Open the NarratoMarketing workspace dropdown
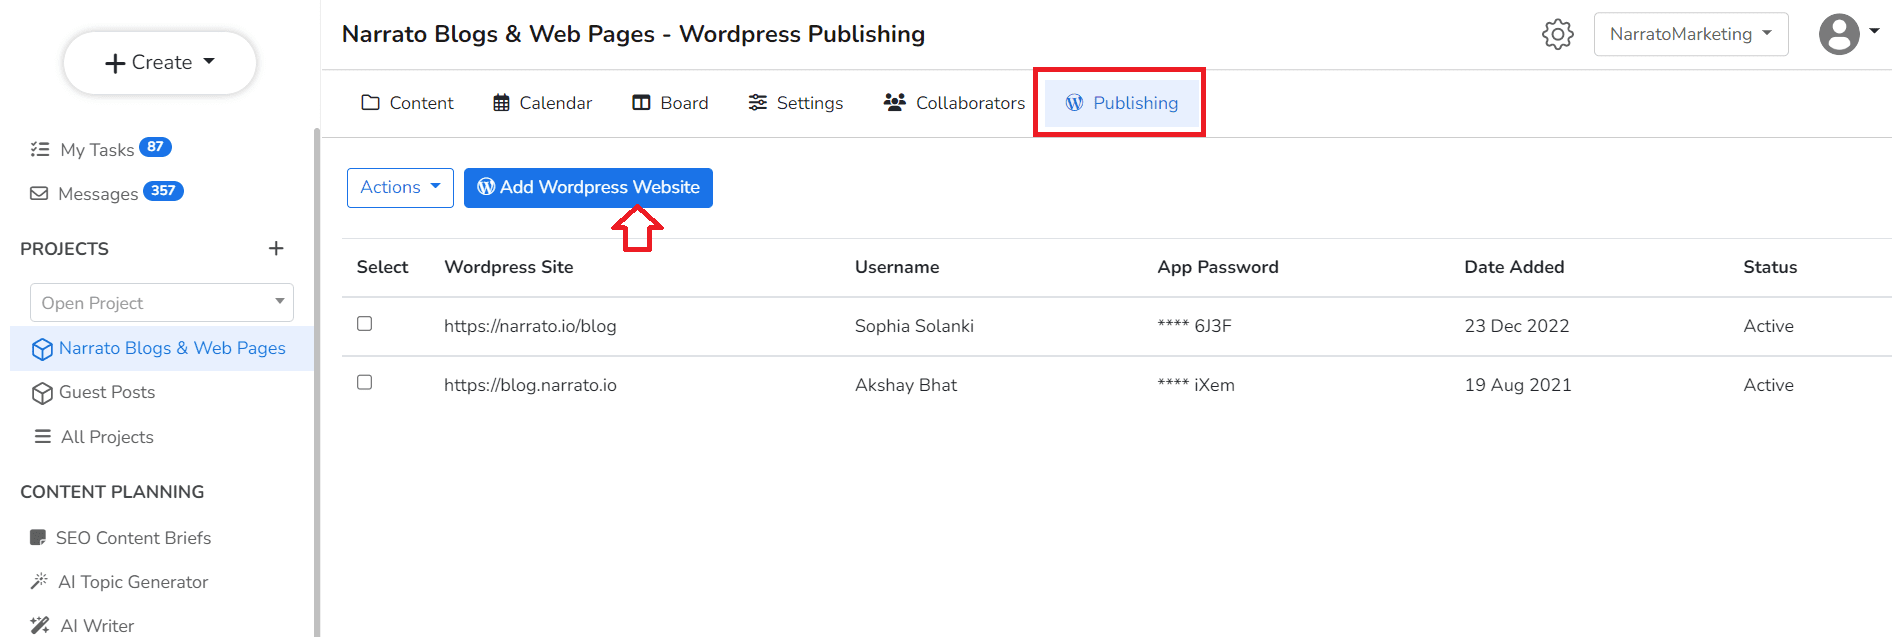The width and height of the screenshot is (1892, 637). coord(1690,34)
